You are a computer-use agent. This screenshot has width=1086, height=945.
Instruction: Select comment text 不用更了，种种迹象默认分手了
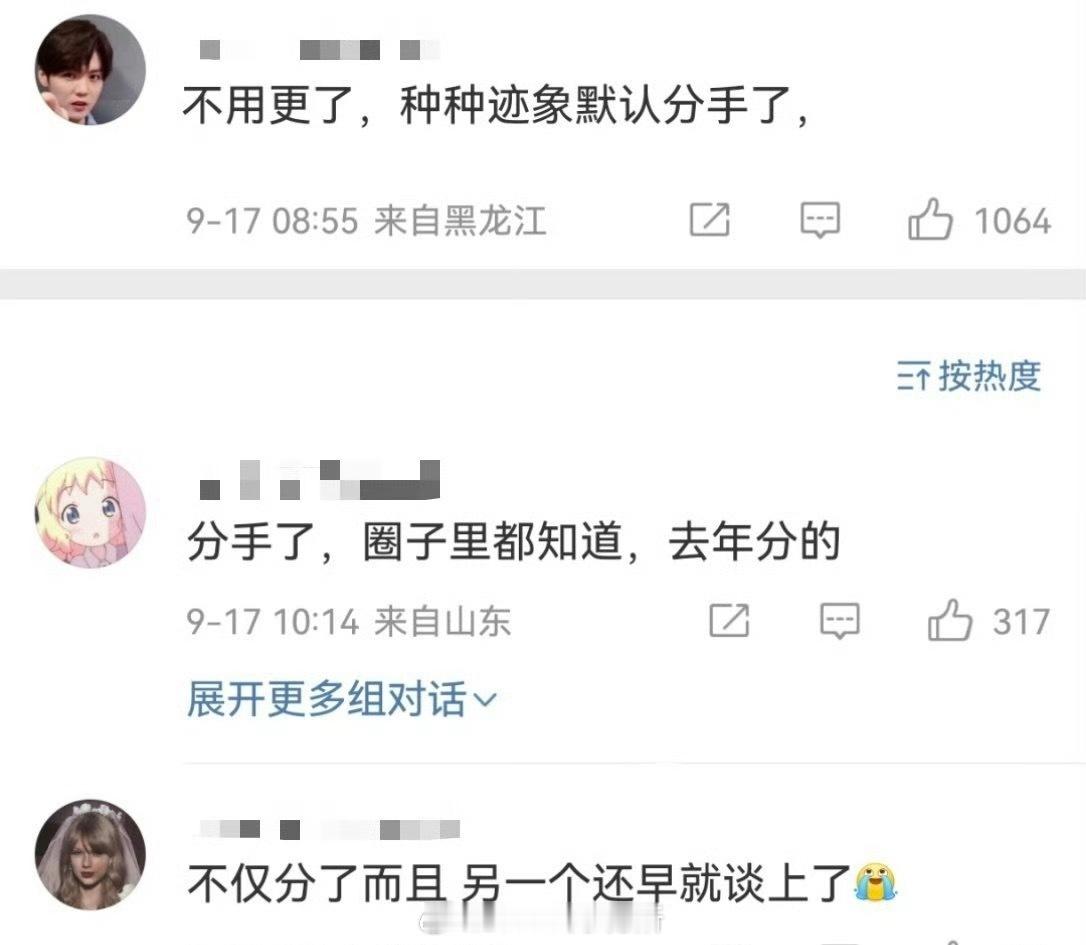[x=496, y=106]
